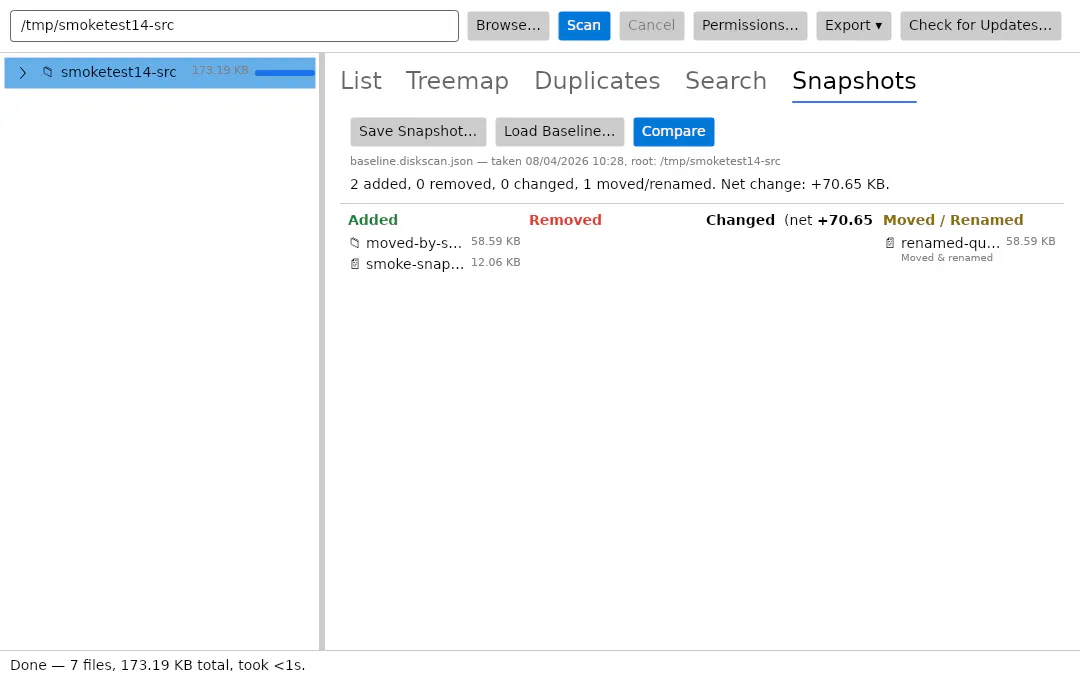Image resolution: width=1080 pixels, height=680 pixels.
Task: Click the 173.19 KB size in the tree
Action: tap(220, 70)
